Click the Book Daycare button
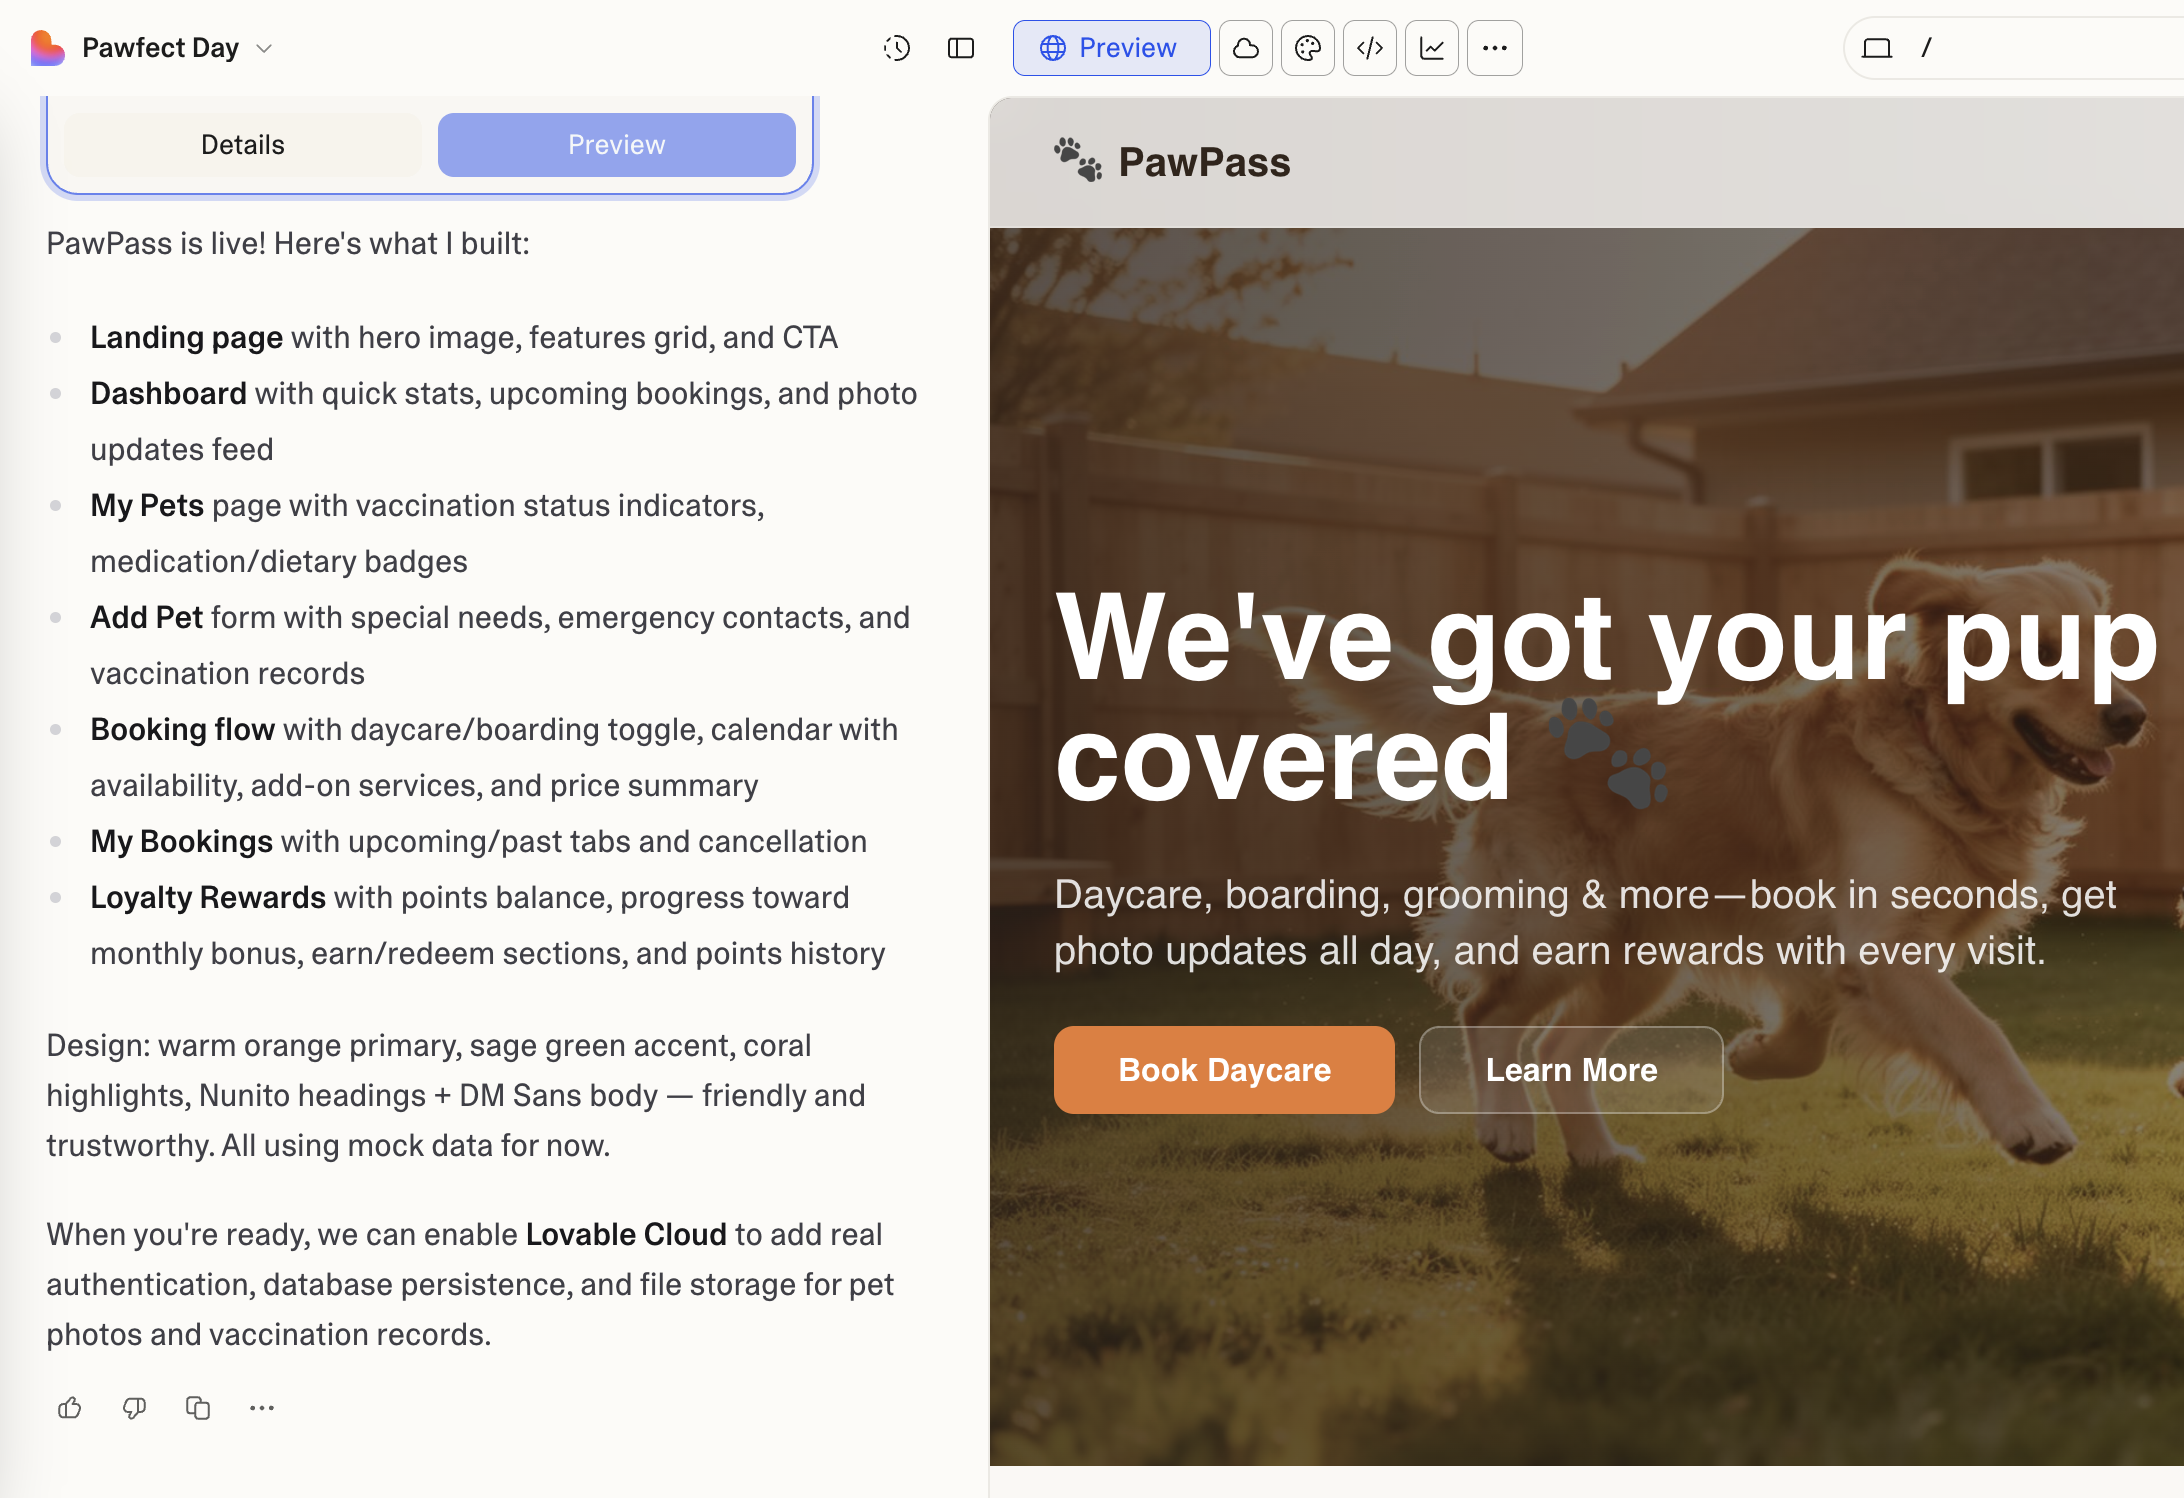The height and width of the screenshot is (1498, 2184). pyautogui.click(x=1224, y=1070)
